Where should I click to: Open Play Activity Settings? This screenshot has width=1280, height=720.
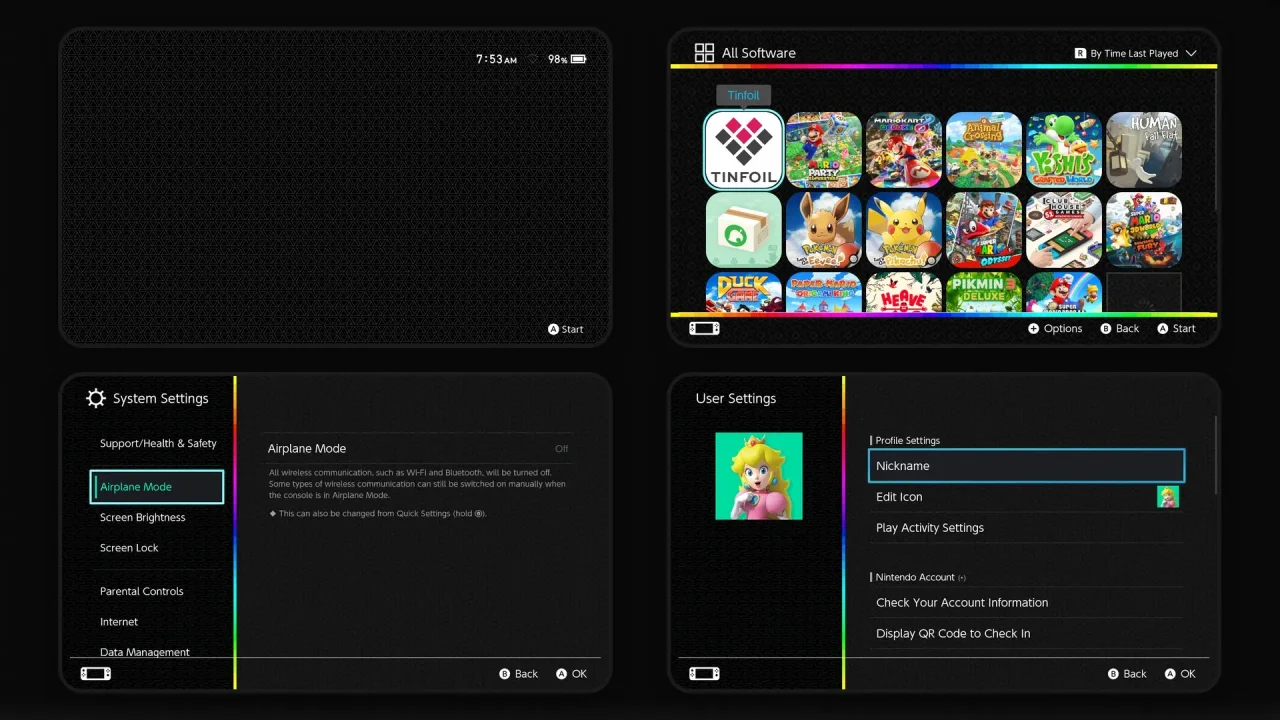1027,528
